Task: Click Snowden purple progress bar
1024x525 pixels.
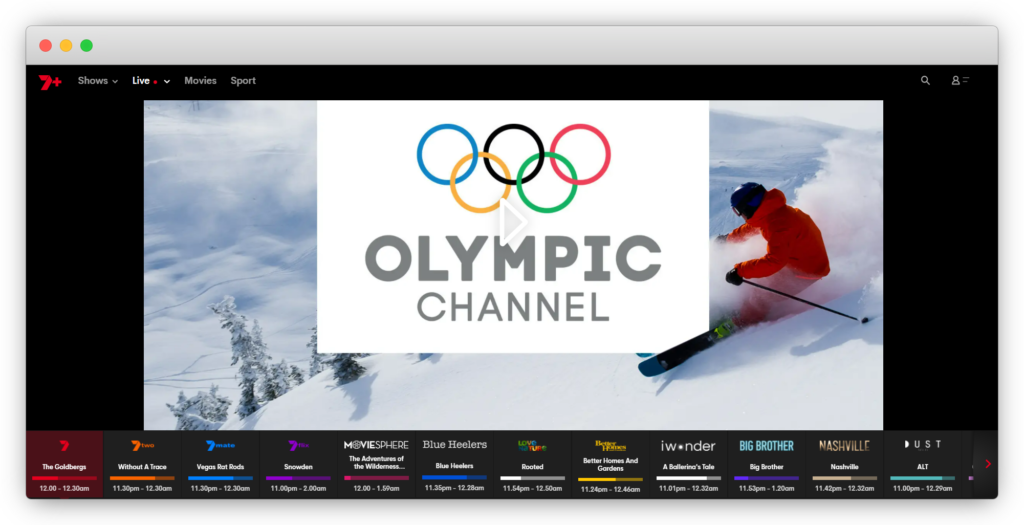Action: (298, 478)
